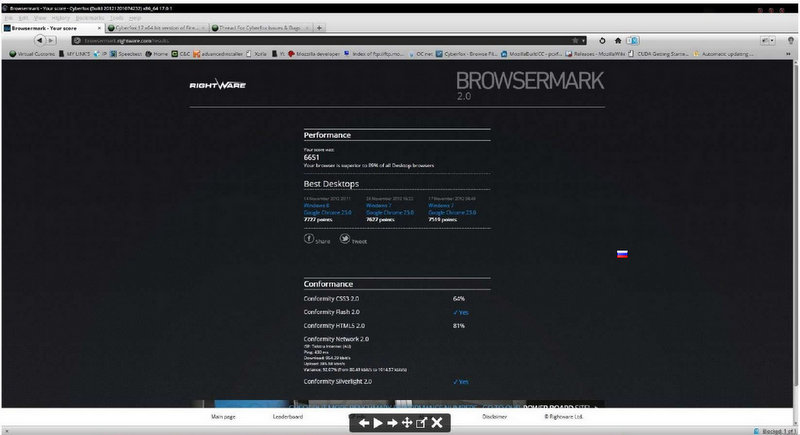The image size is (800, 435).
Task: Tweet the score with the Twitter icon
Action: click(x=353, y=239)
